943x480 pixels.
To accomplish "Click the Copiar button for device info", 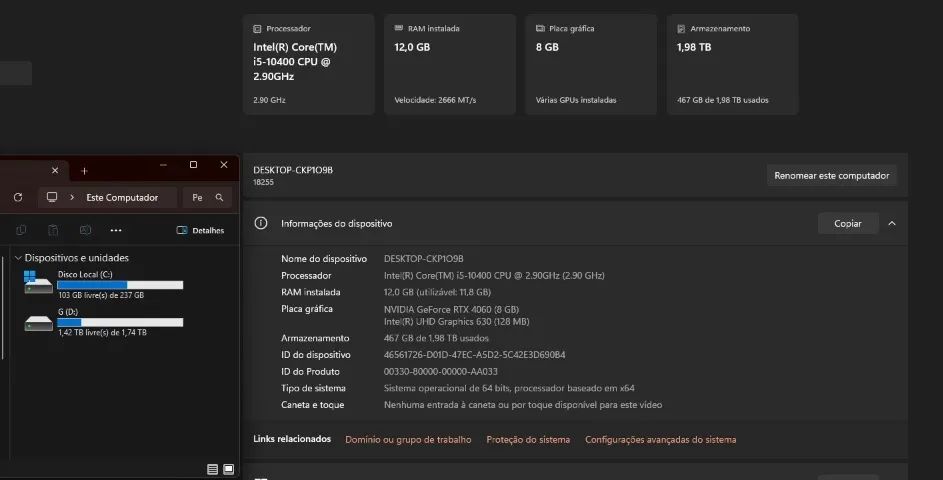I will [x=848, y=223].
